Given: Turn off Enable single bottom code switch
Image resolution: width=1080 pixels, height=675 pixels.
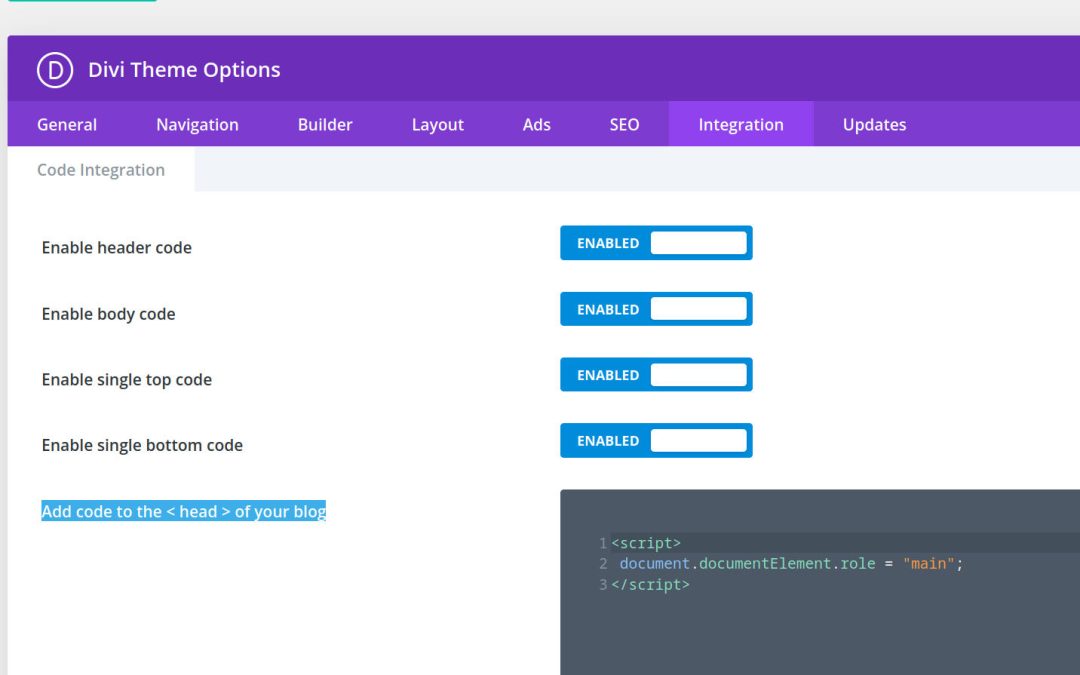Looking at the screenshot, I should tap(656, 441).
